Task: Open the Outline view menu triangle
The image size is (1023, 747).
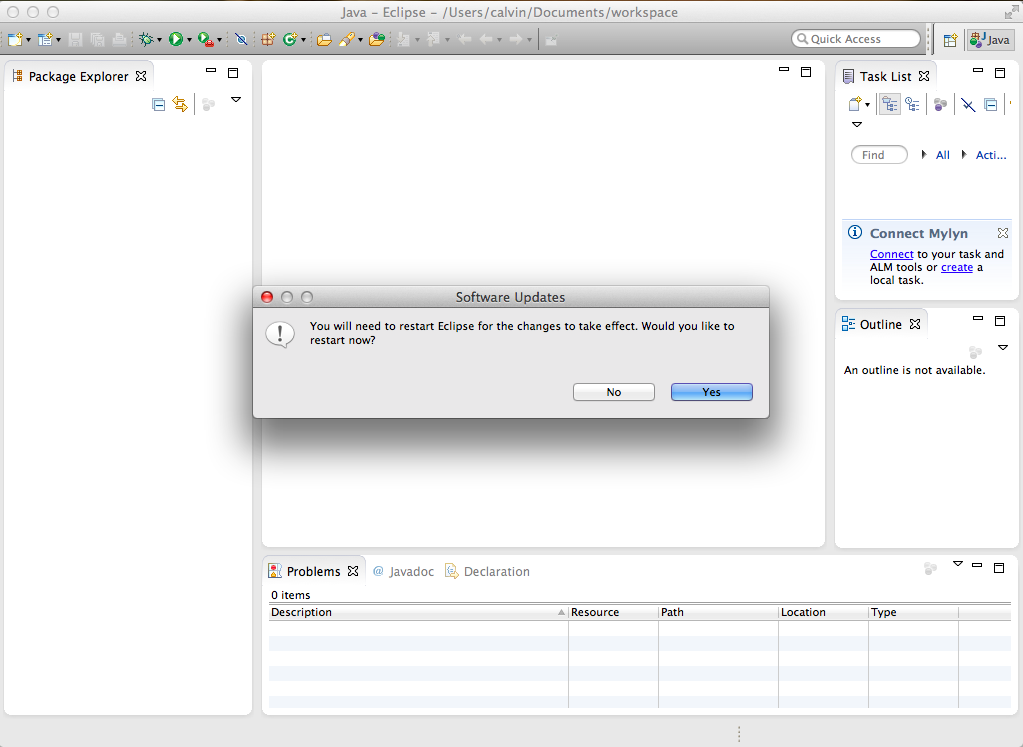Action: click(1003, 348)
